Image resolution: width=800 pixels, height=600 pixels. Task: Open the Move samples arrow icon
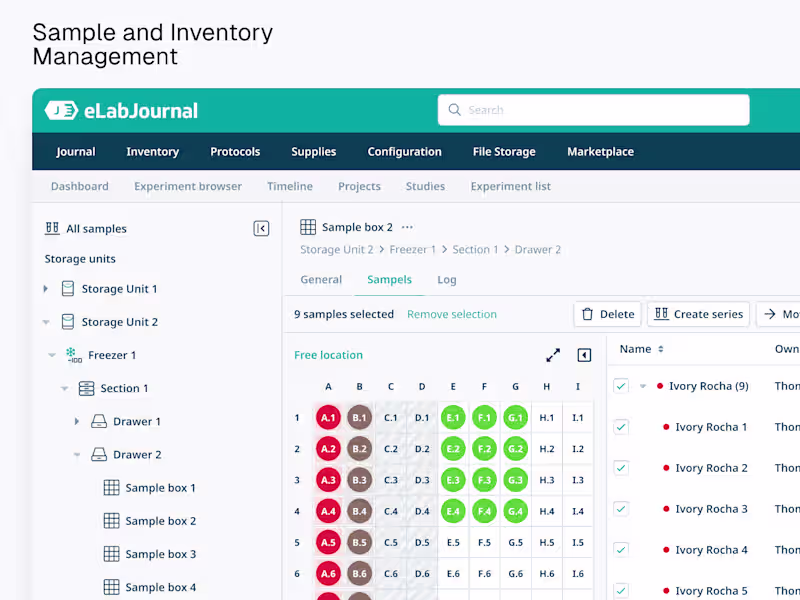(x=770, y=313)
